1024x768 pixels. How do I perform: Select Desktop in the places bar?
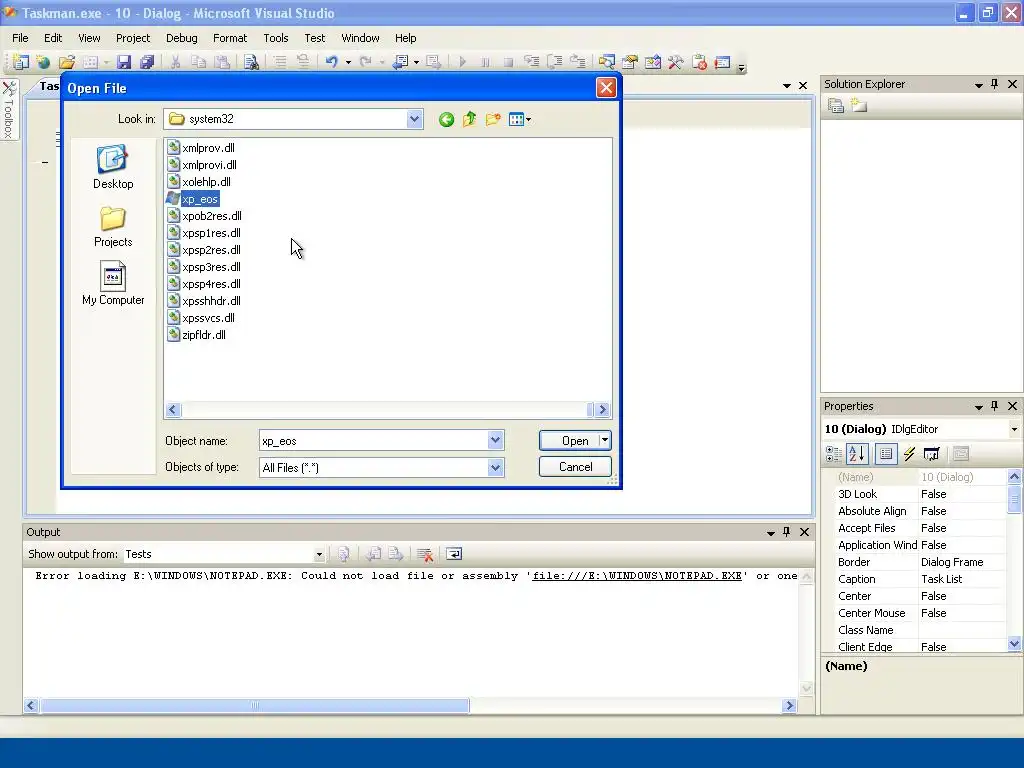113,167
